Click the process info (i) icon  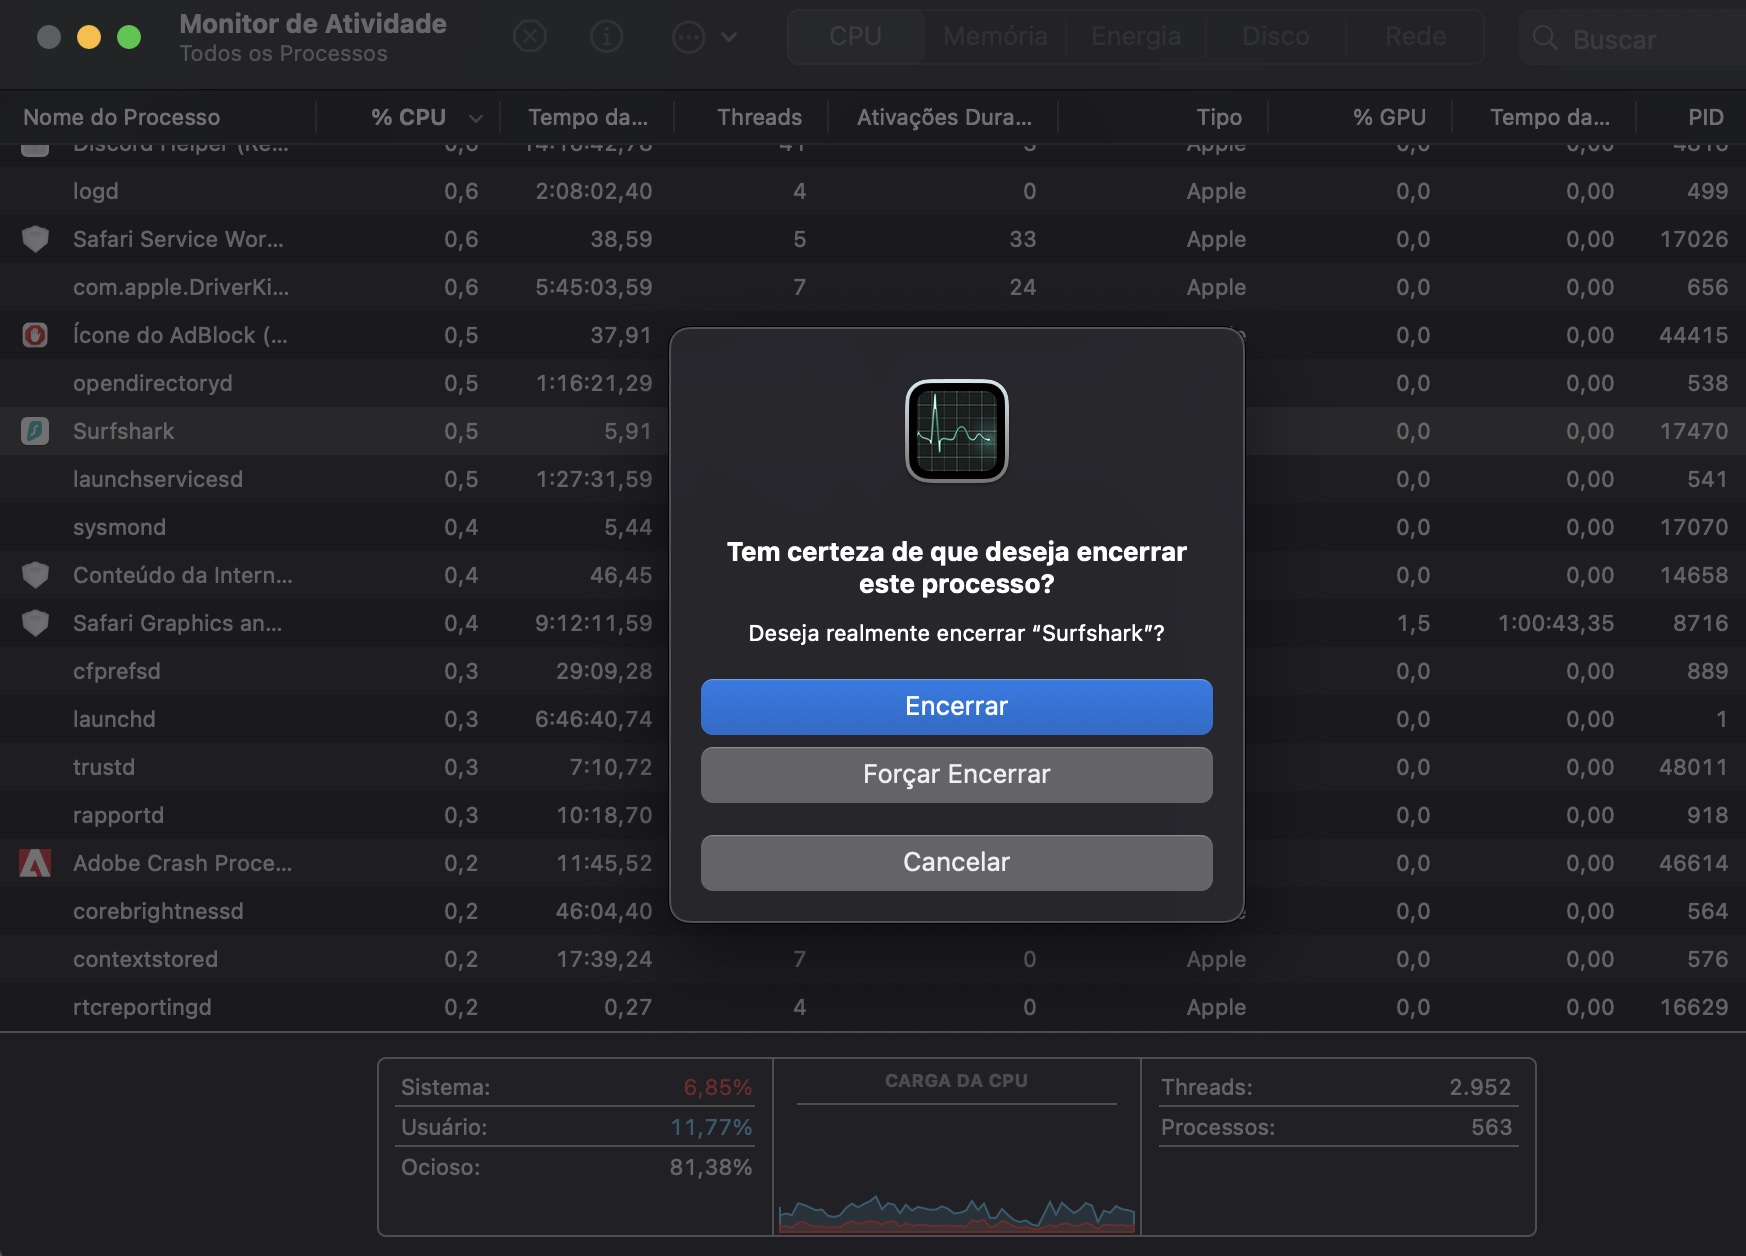pos(606,37)
